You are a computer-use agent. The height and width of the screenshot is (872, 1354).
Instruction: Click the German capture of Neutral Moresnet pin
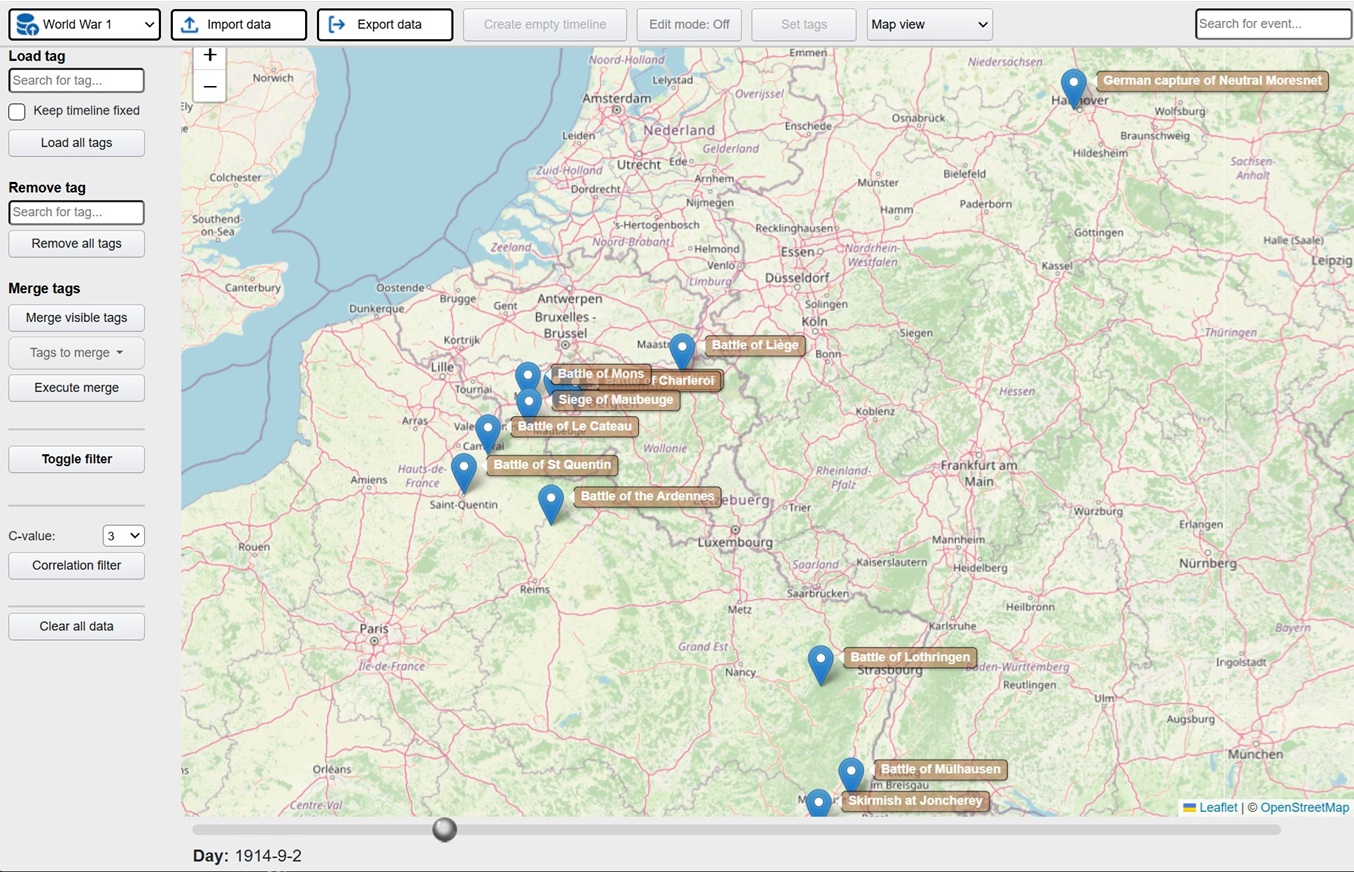[1073, 86]
